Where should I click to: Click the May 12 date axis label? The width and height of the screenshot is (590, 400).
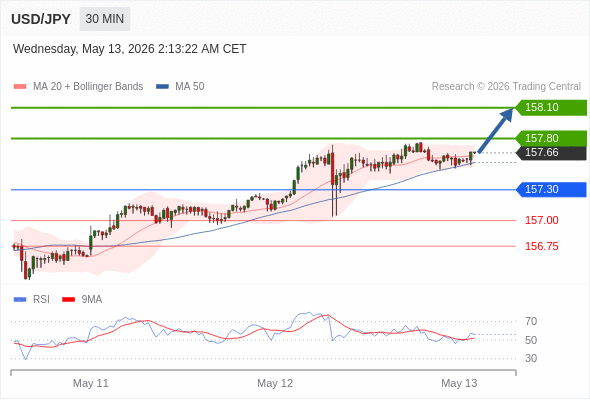[275, 383]
